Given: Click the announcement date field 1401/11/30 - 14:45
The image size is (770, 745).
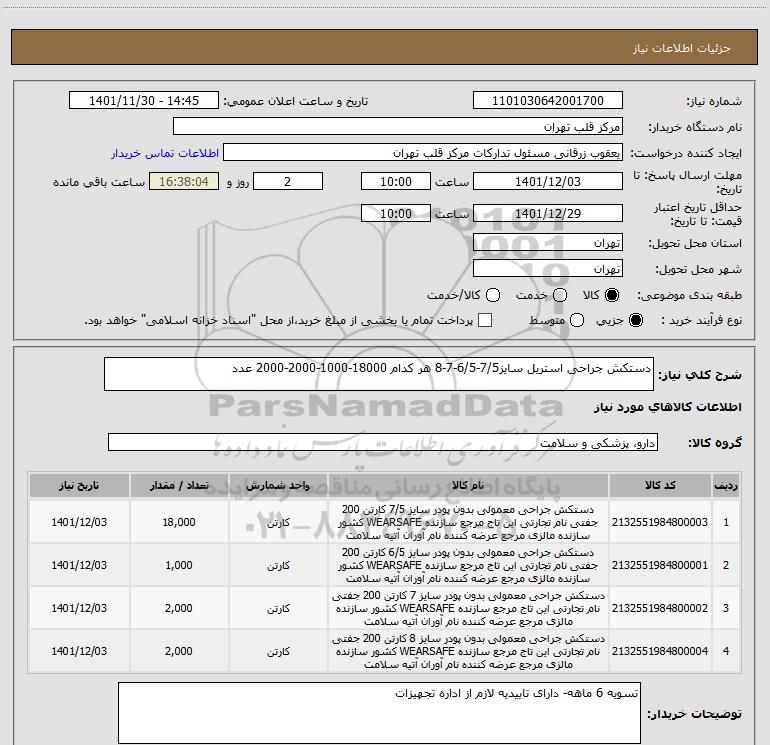Looking at the screenshot, I should pyautogui.click(x=144, y=101).
